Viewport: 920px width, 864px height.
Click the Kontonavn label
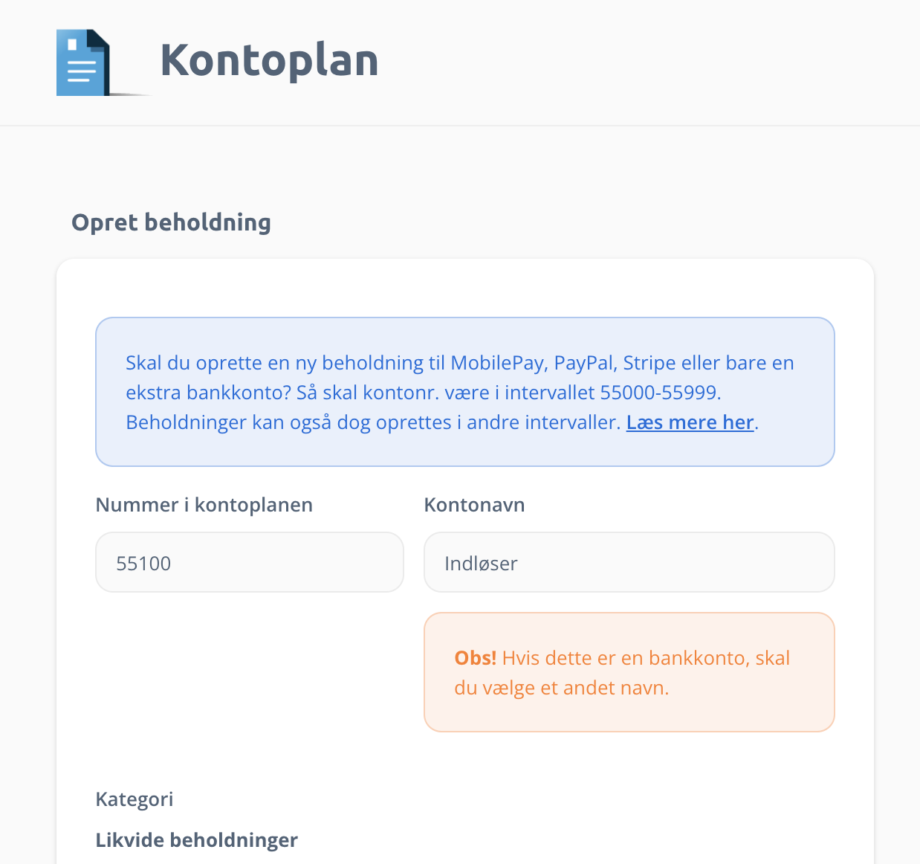click(x=474, y=505)
